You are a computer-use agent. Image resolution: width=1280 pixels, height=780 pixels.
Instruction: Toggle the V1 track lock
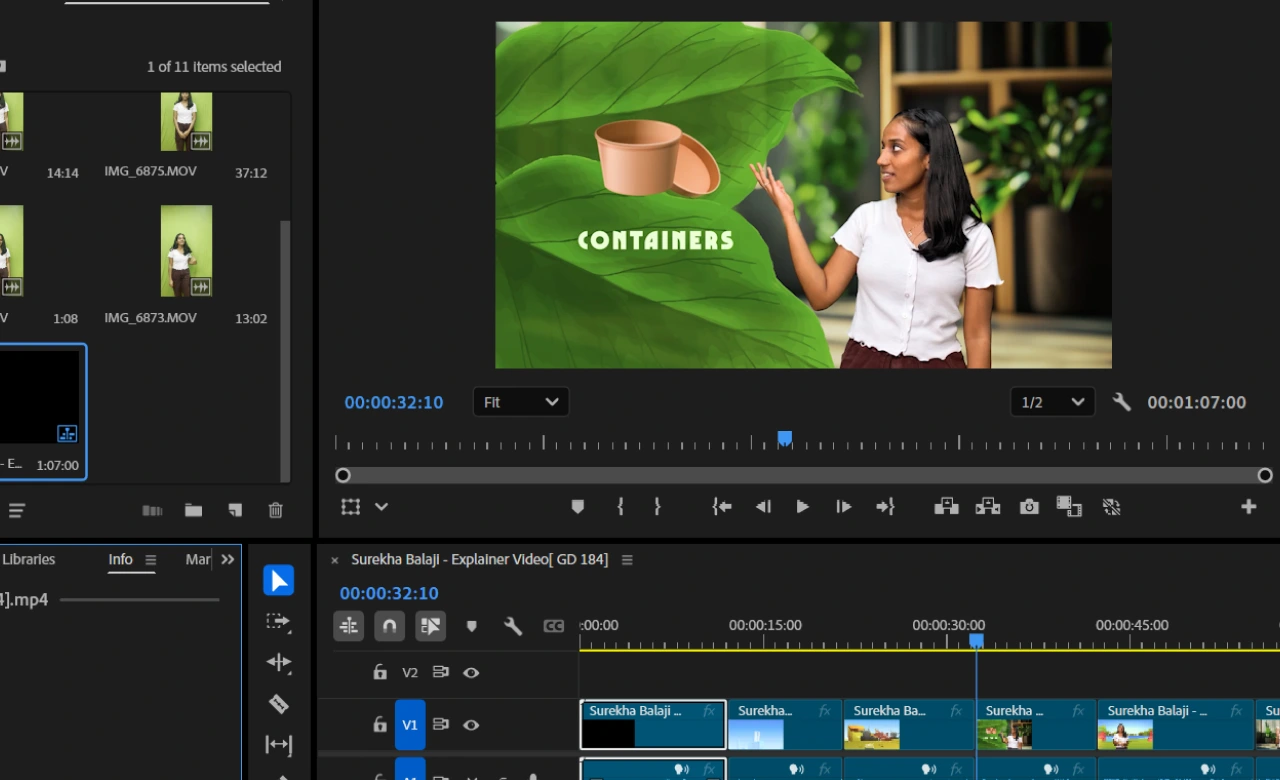(x=380, y=725)
